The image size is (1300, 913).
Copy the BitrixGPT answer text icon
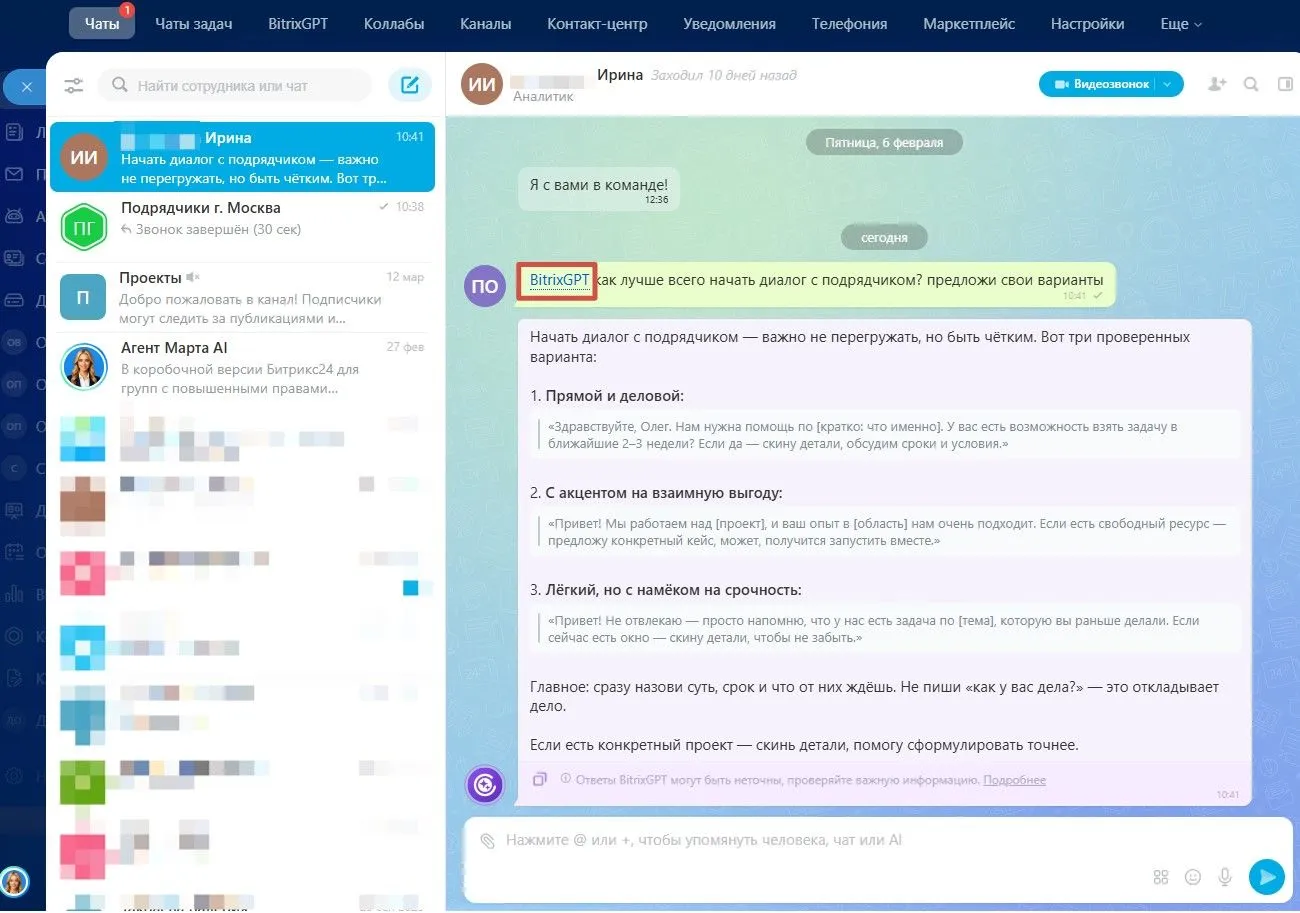[x=540, y=779]
